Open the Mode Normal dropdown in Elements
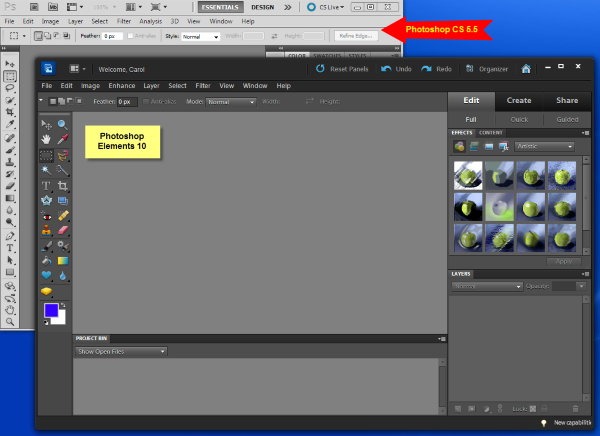 pyautogui.click(x=231, y=102)
